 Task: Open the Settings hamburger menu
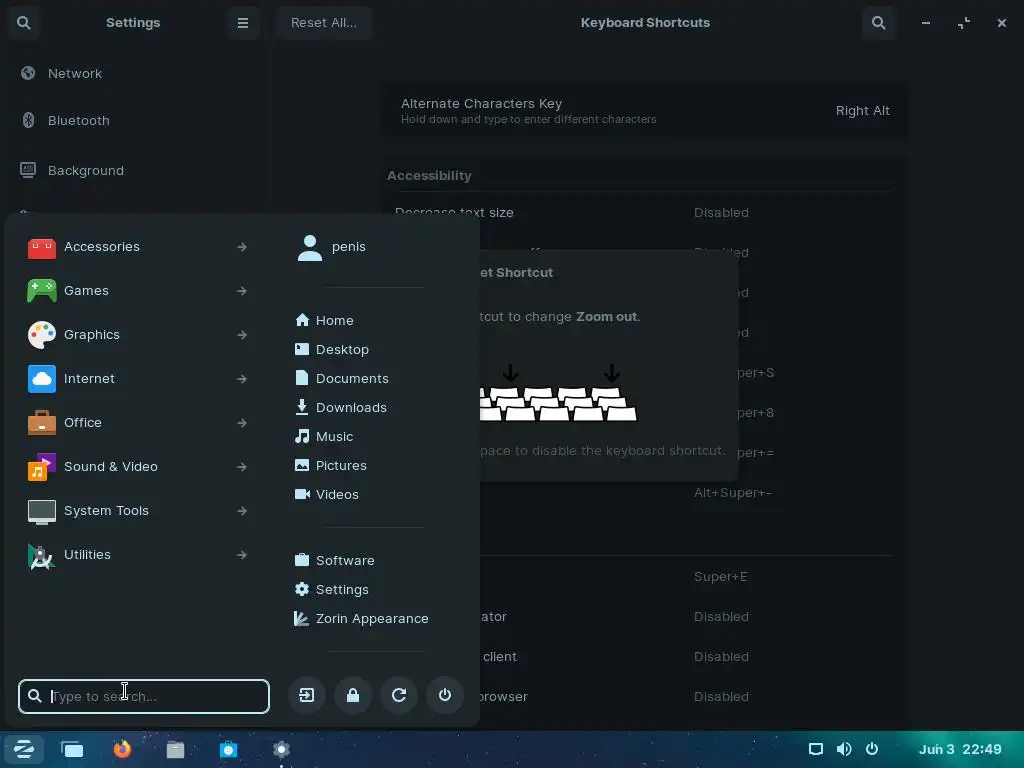[243, 23]
